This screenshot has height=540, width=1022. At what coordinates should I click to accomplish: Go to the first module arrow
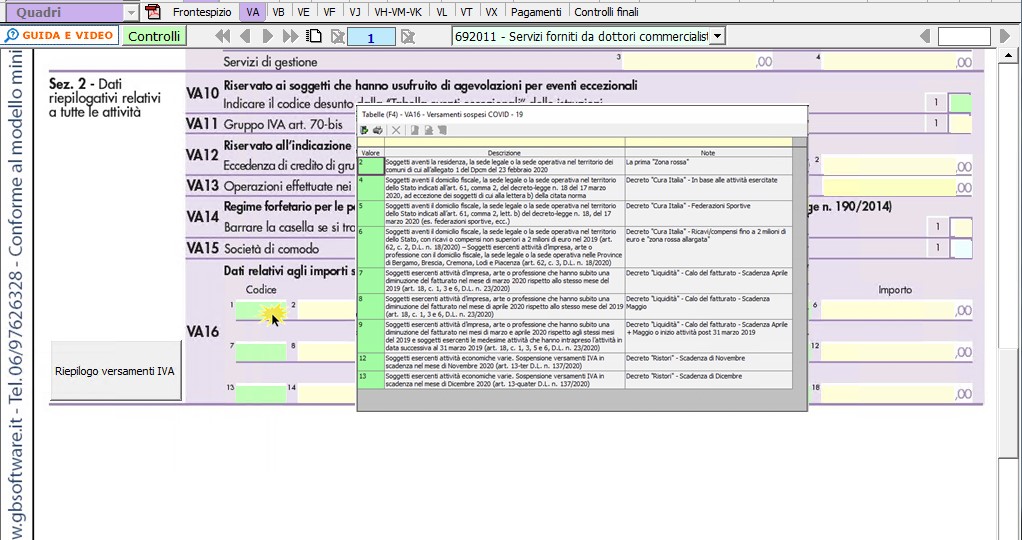click(222, 37)
